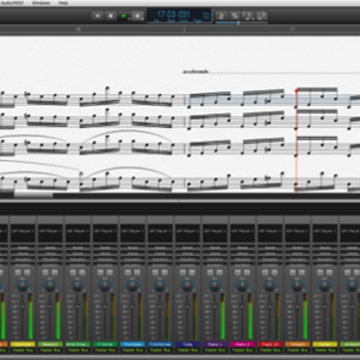Viewport: 360px width, 360px height.
Task: Click the red playhead handle in the score
Action: pyautogui.click(x=296, y=91)
